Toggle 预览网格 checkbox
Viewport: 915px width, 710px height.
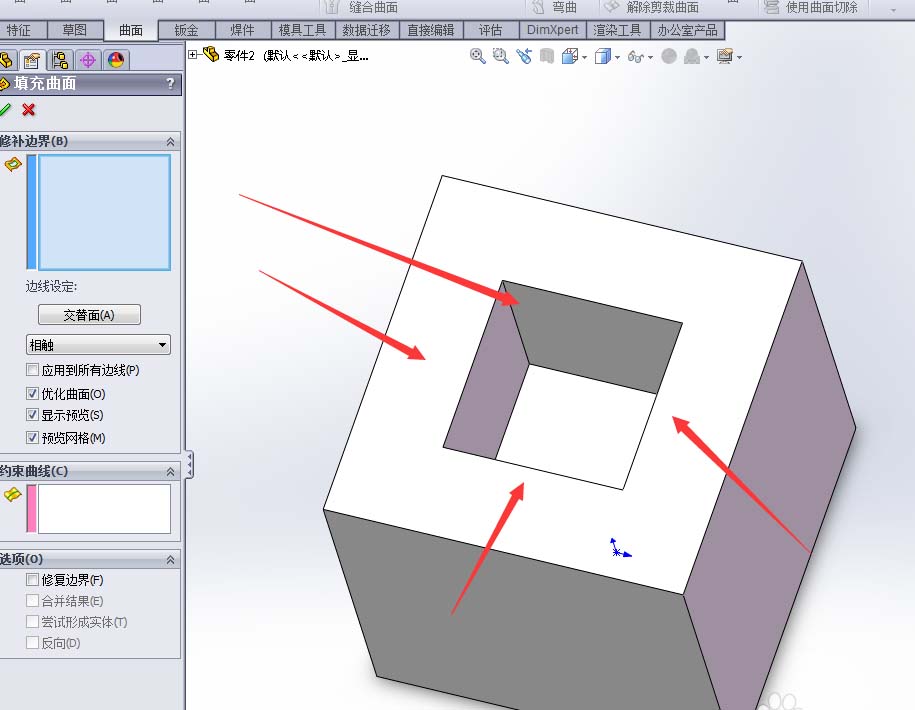pos(33,438)
